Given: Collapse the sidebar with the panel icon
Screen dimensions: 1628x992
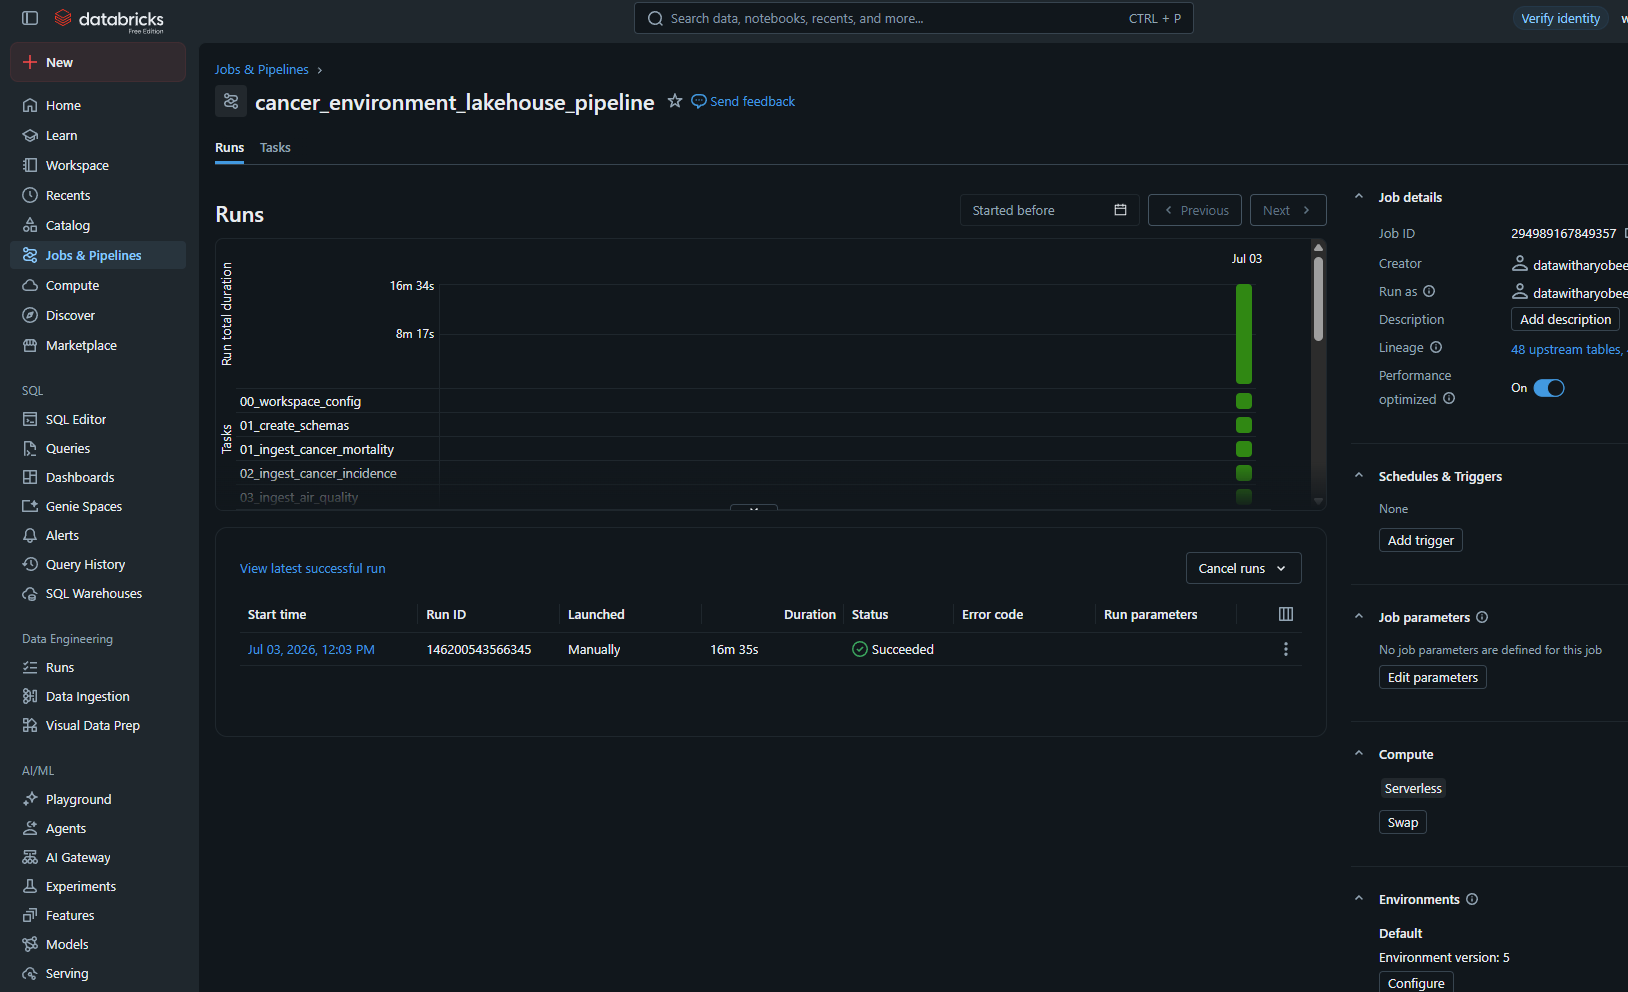Looking at the screenshot, I should coord(30,18).
